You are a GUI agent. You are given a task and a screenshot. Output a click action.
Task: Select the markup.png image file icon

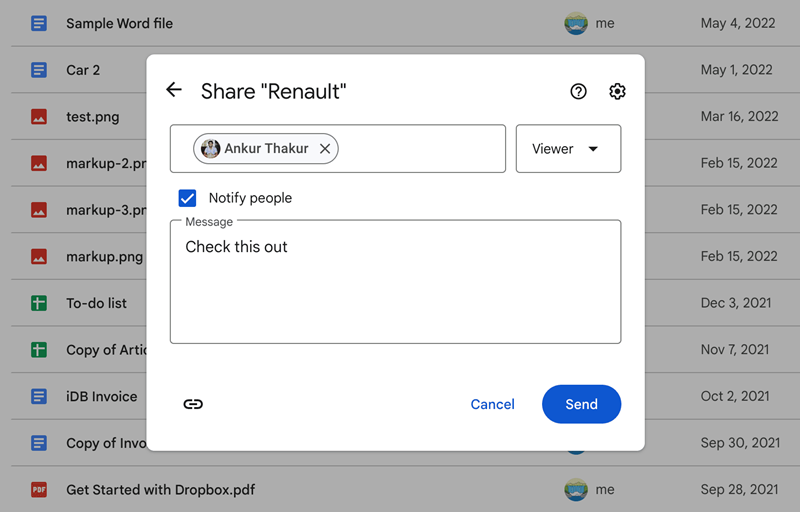coord(39,257)
